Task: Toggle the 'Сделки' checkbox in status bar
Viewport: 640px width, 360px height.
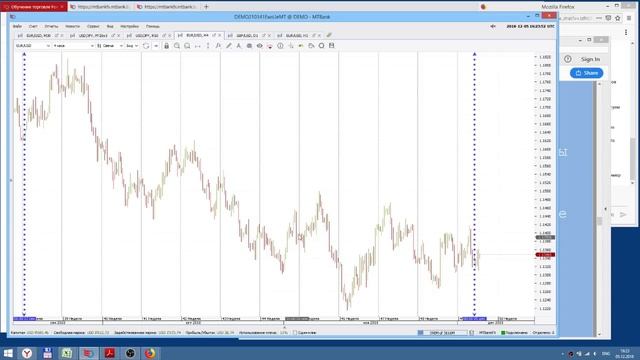Action: 295,333
